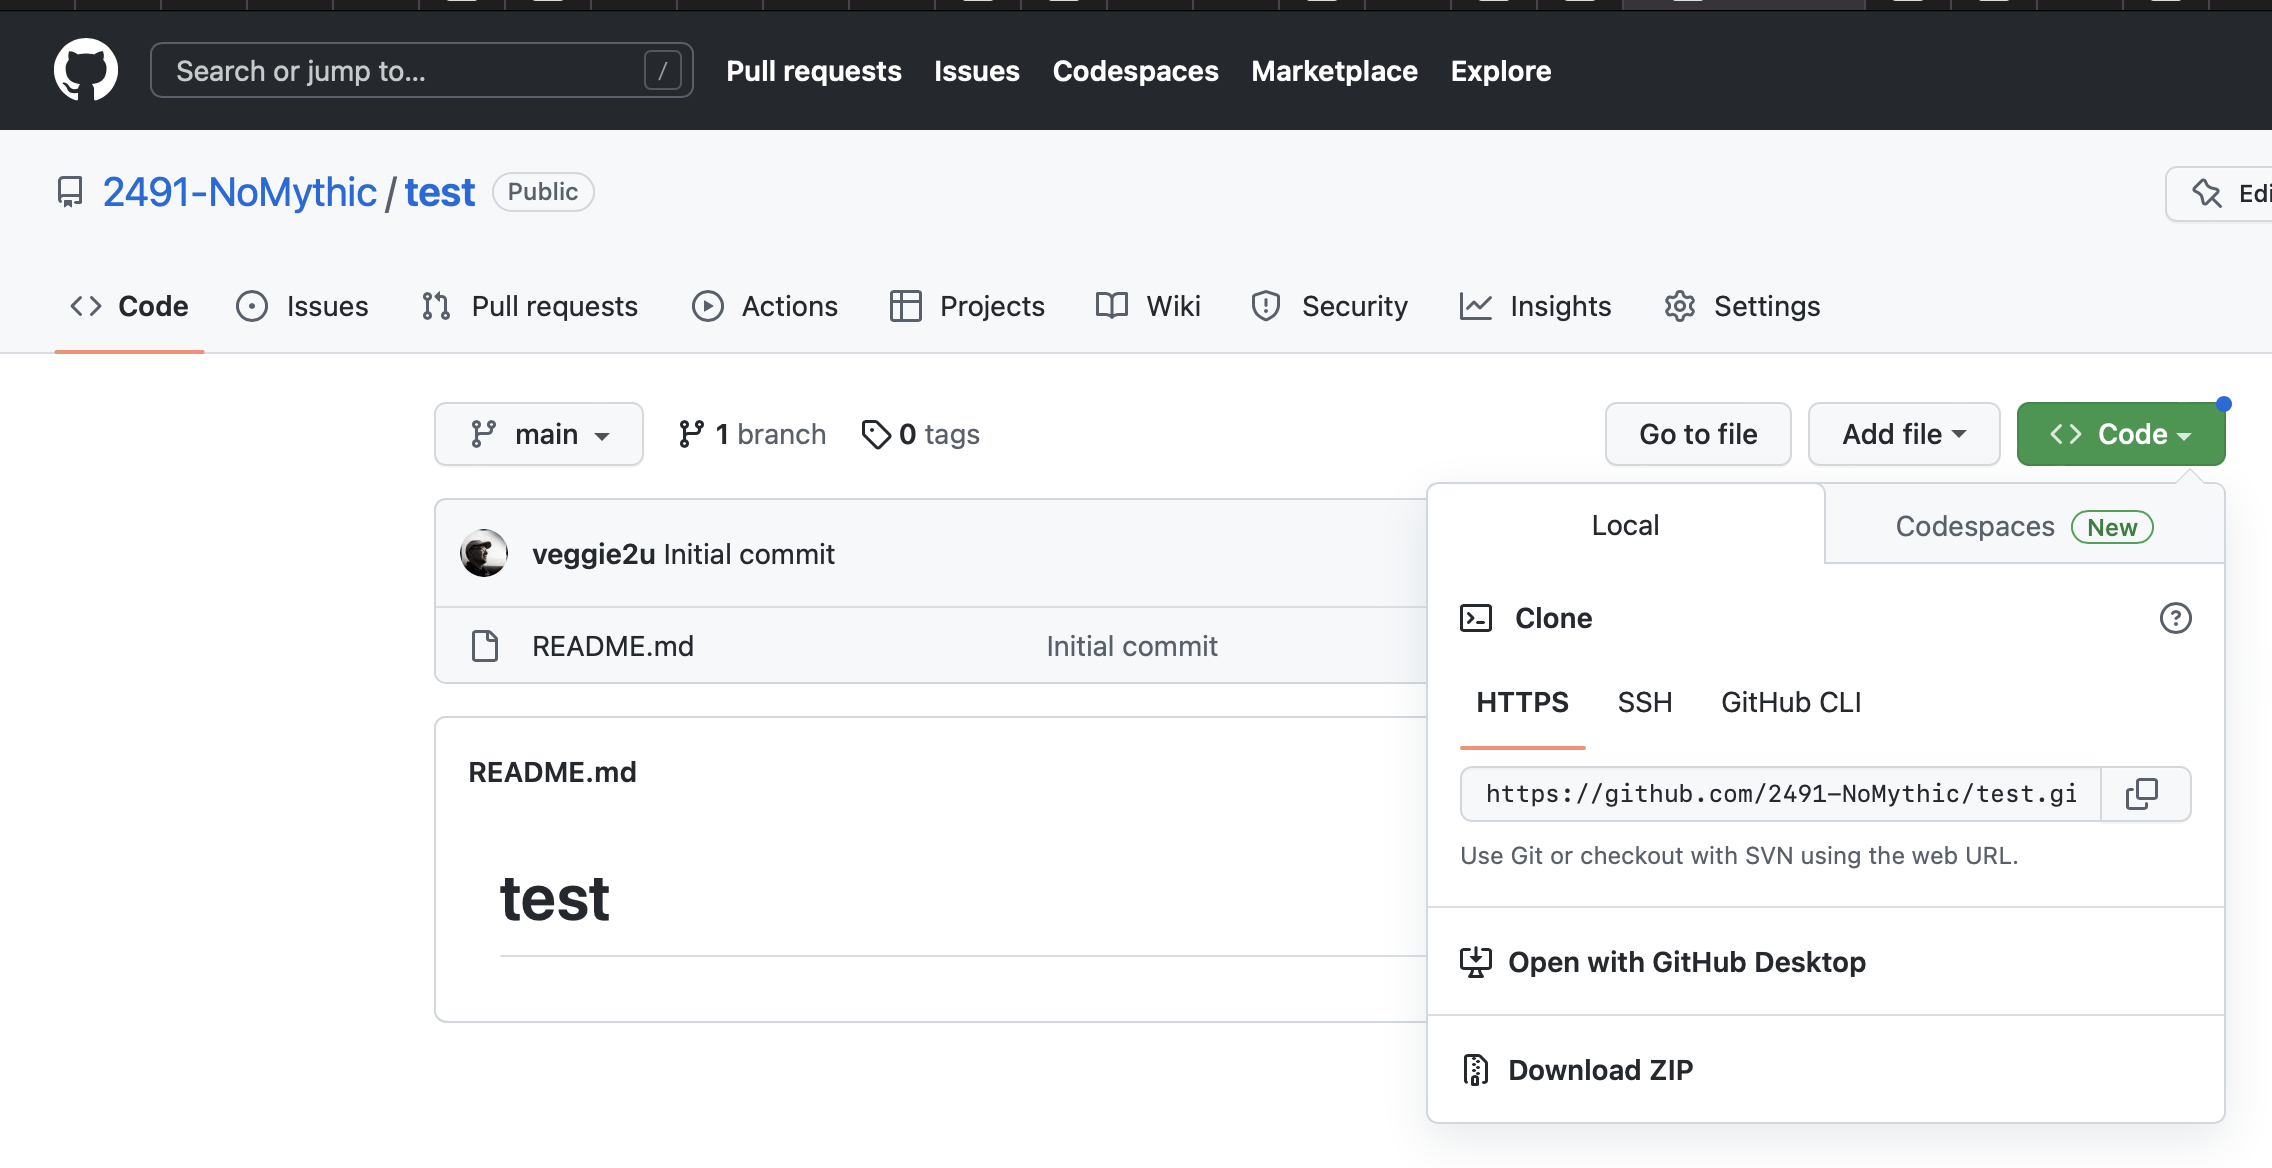Click the GitHub Octocat logo
Viewport: 2272px width, 1168px height.
click(x=86, y=70)
